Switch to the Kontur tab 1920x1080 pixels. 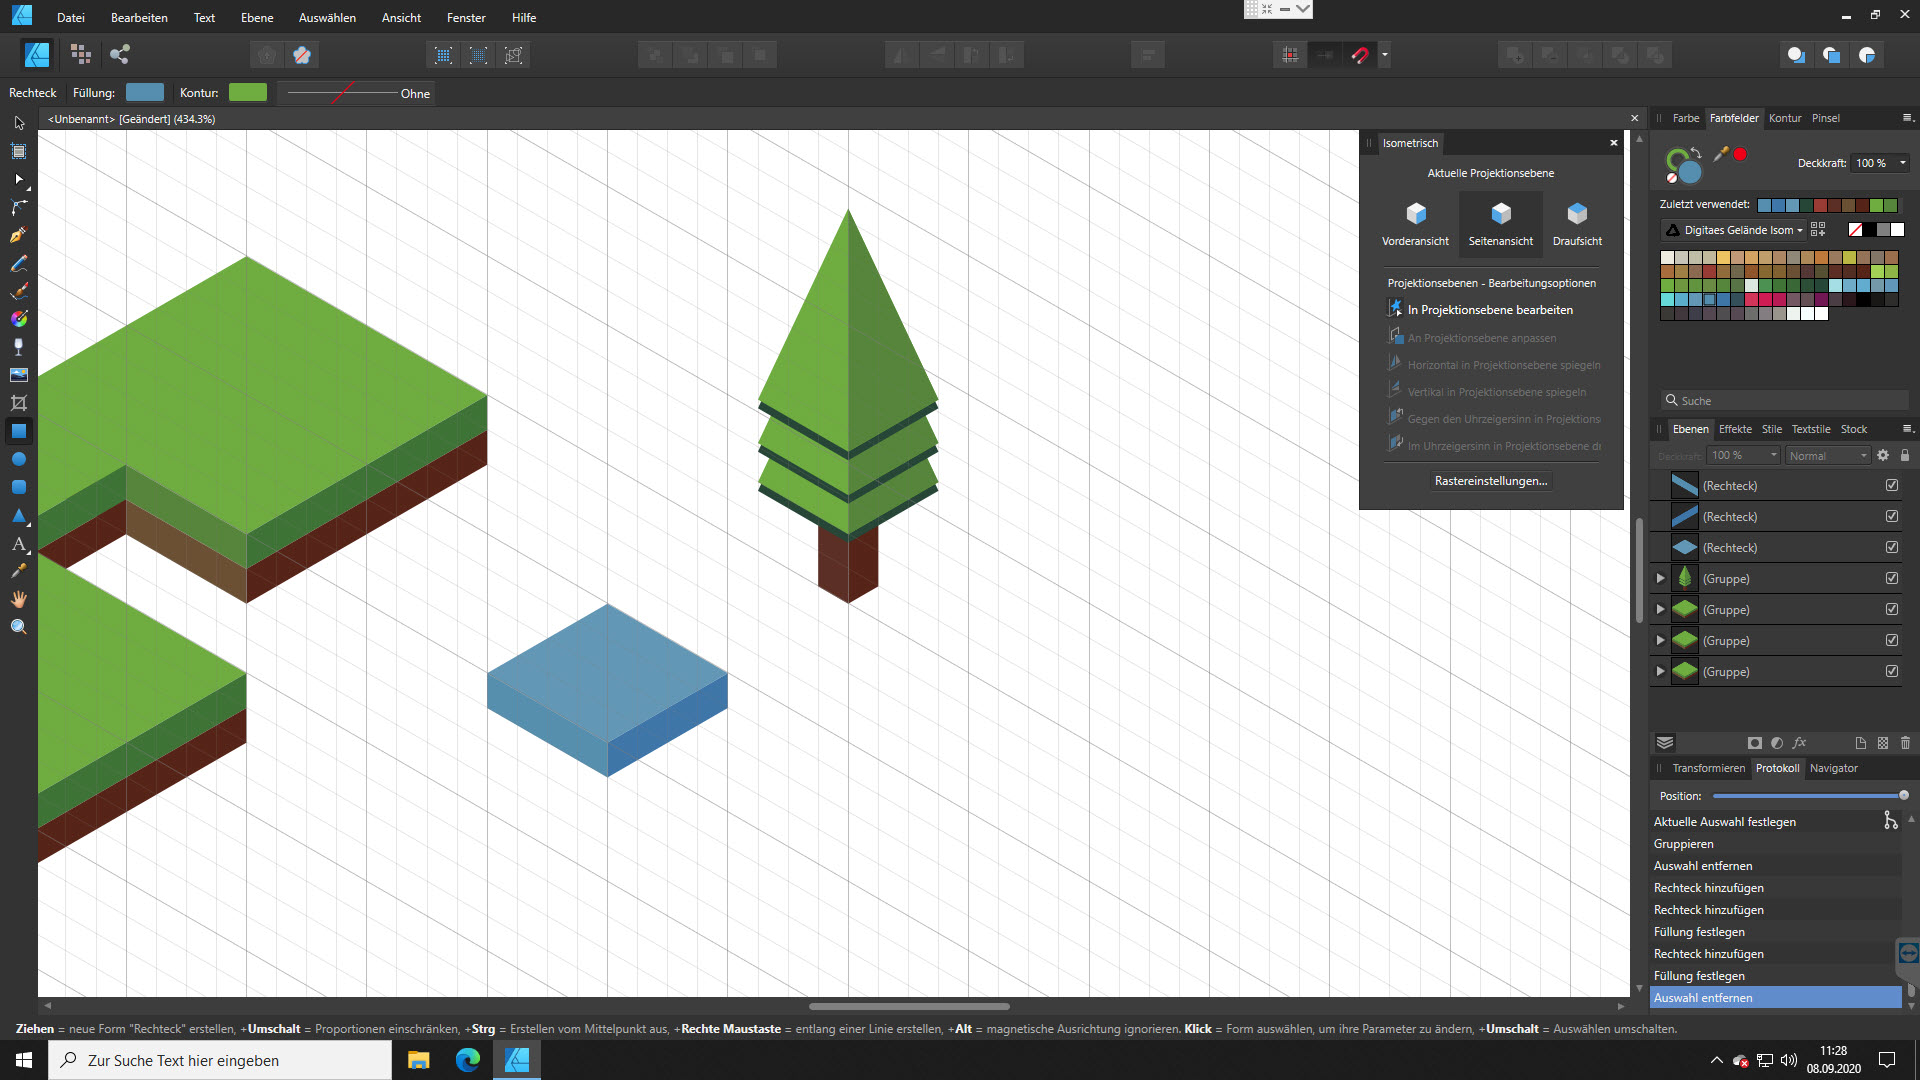1784,118
